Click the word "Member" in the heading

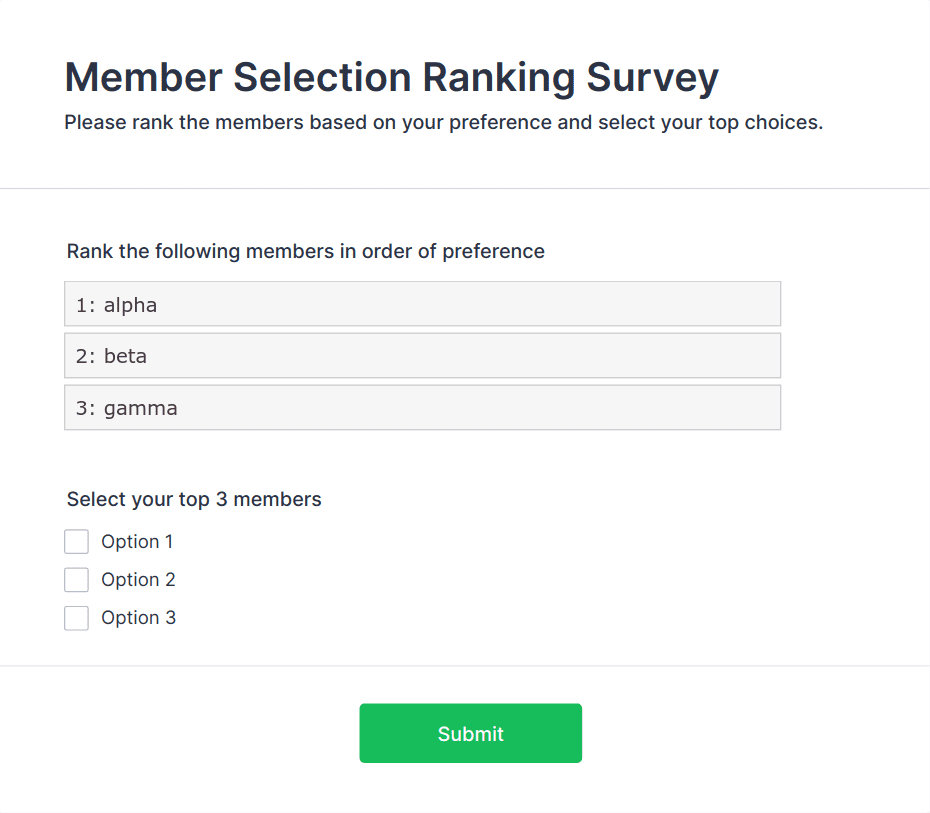[x=139, y=77]
